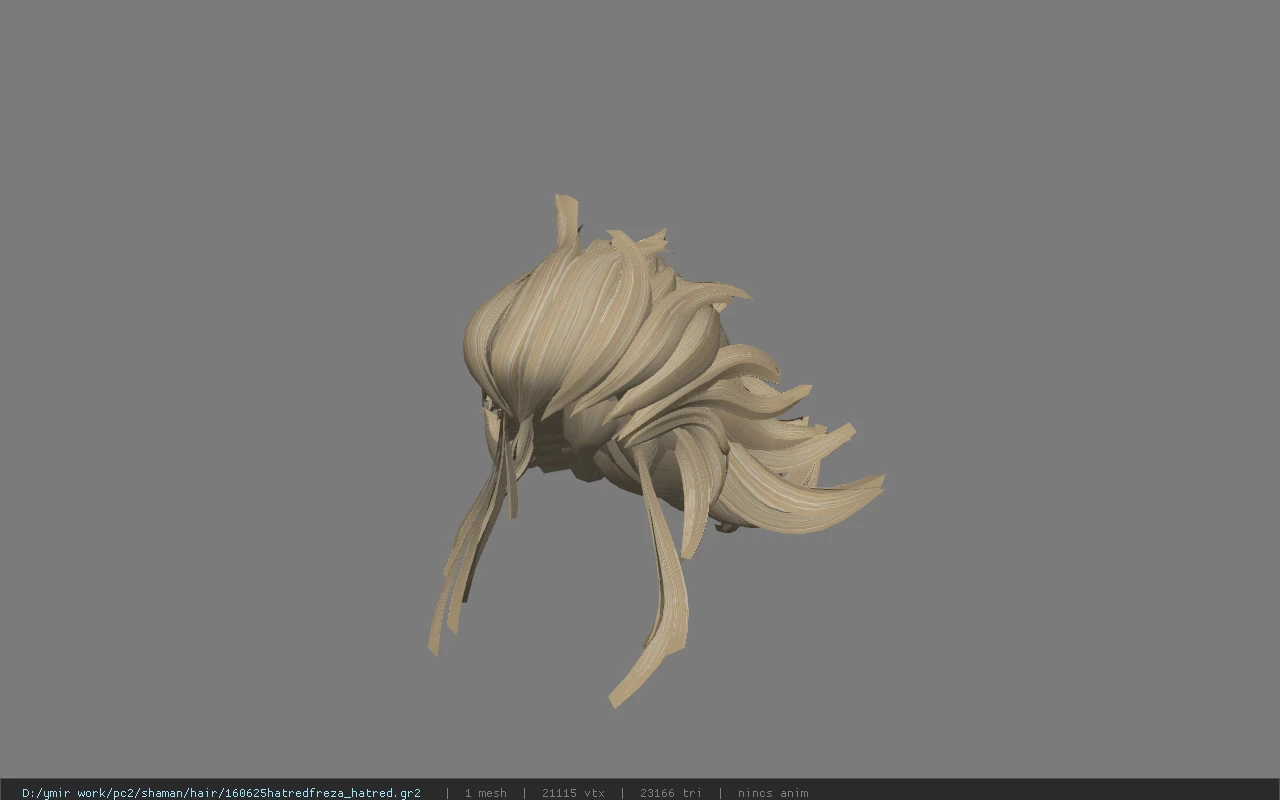
Task: Click the '23166 tri' triangle count
Action: [x=670, y=793]
